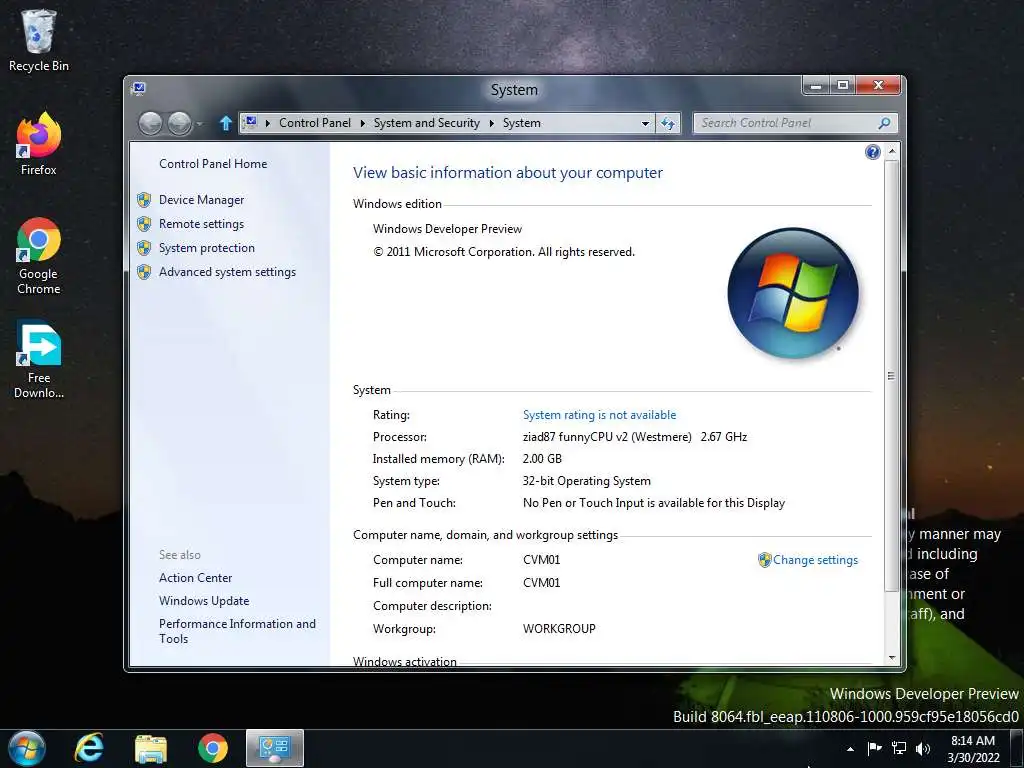Open the Google Chrome desktop shortcut
This screenshot has height=768, width=1024.
point(39,255)
